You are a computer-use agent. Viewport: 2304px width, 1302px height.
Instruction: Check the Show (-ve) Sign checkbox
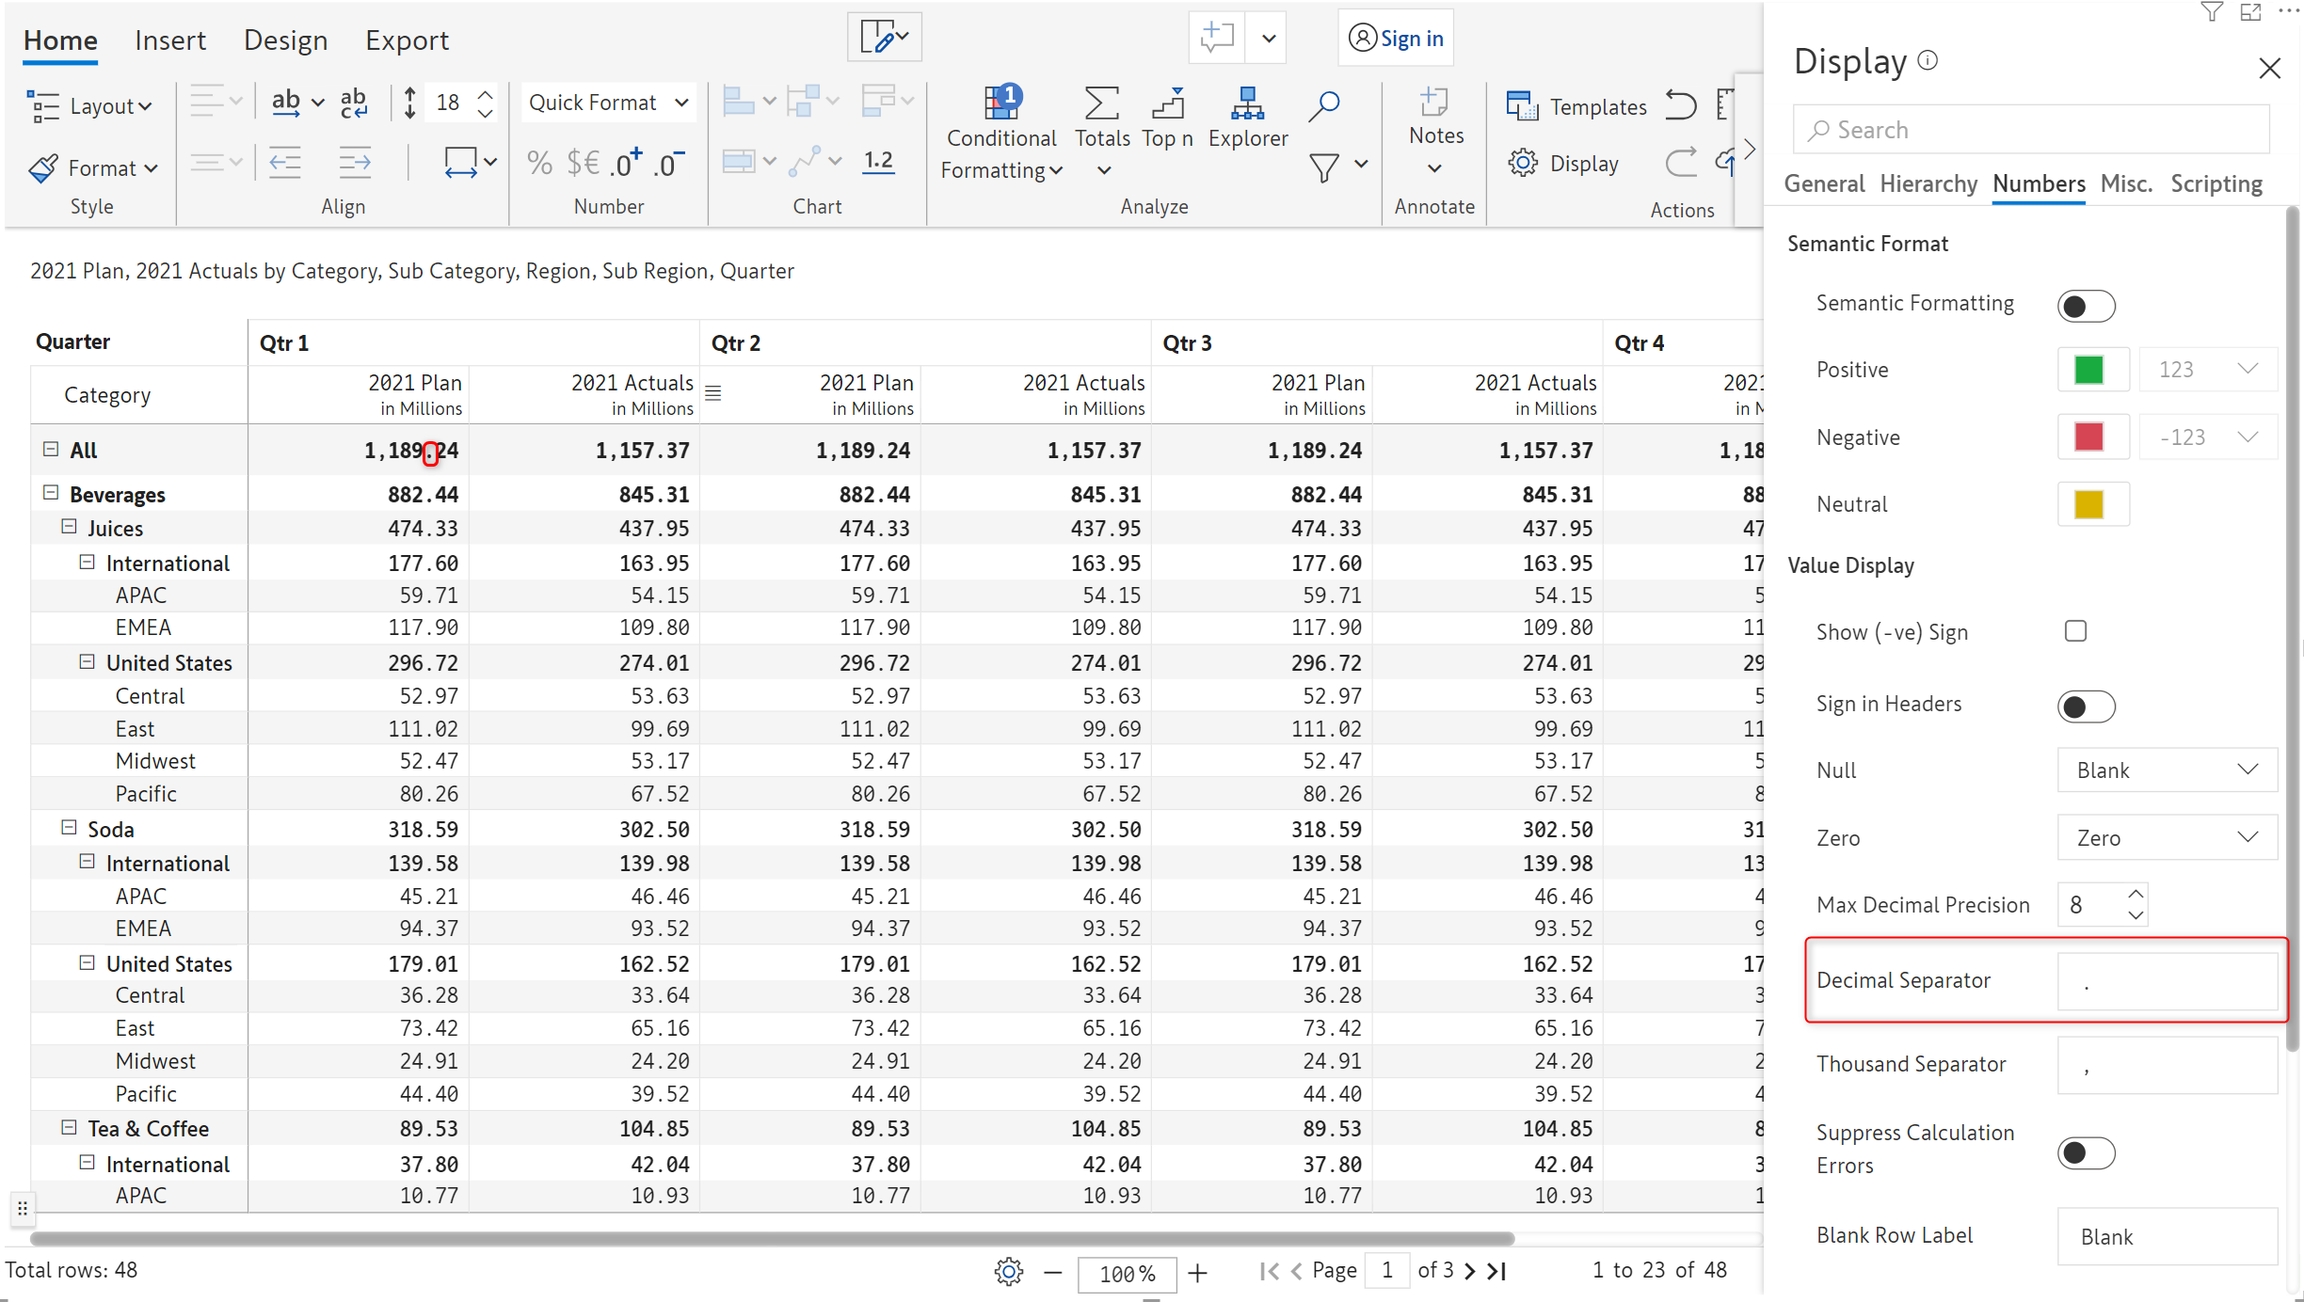tap(2075, 632)
